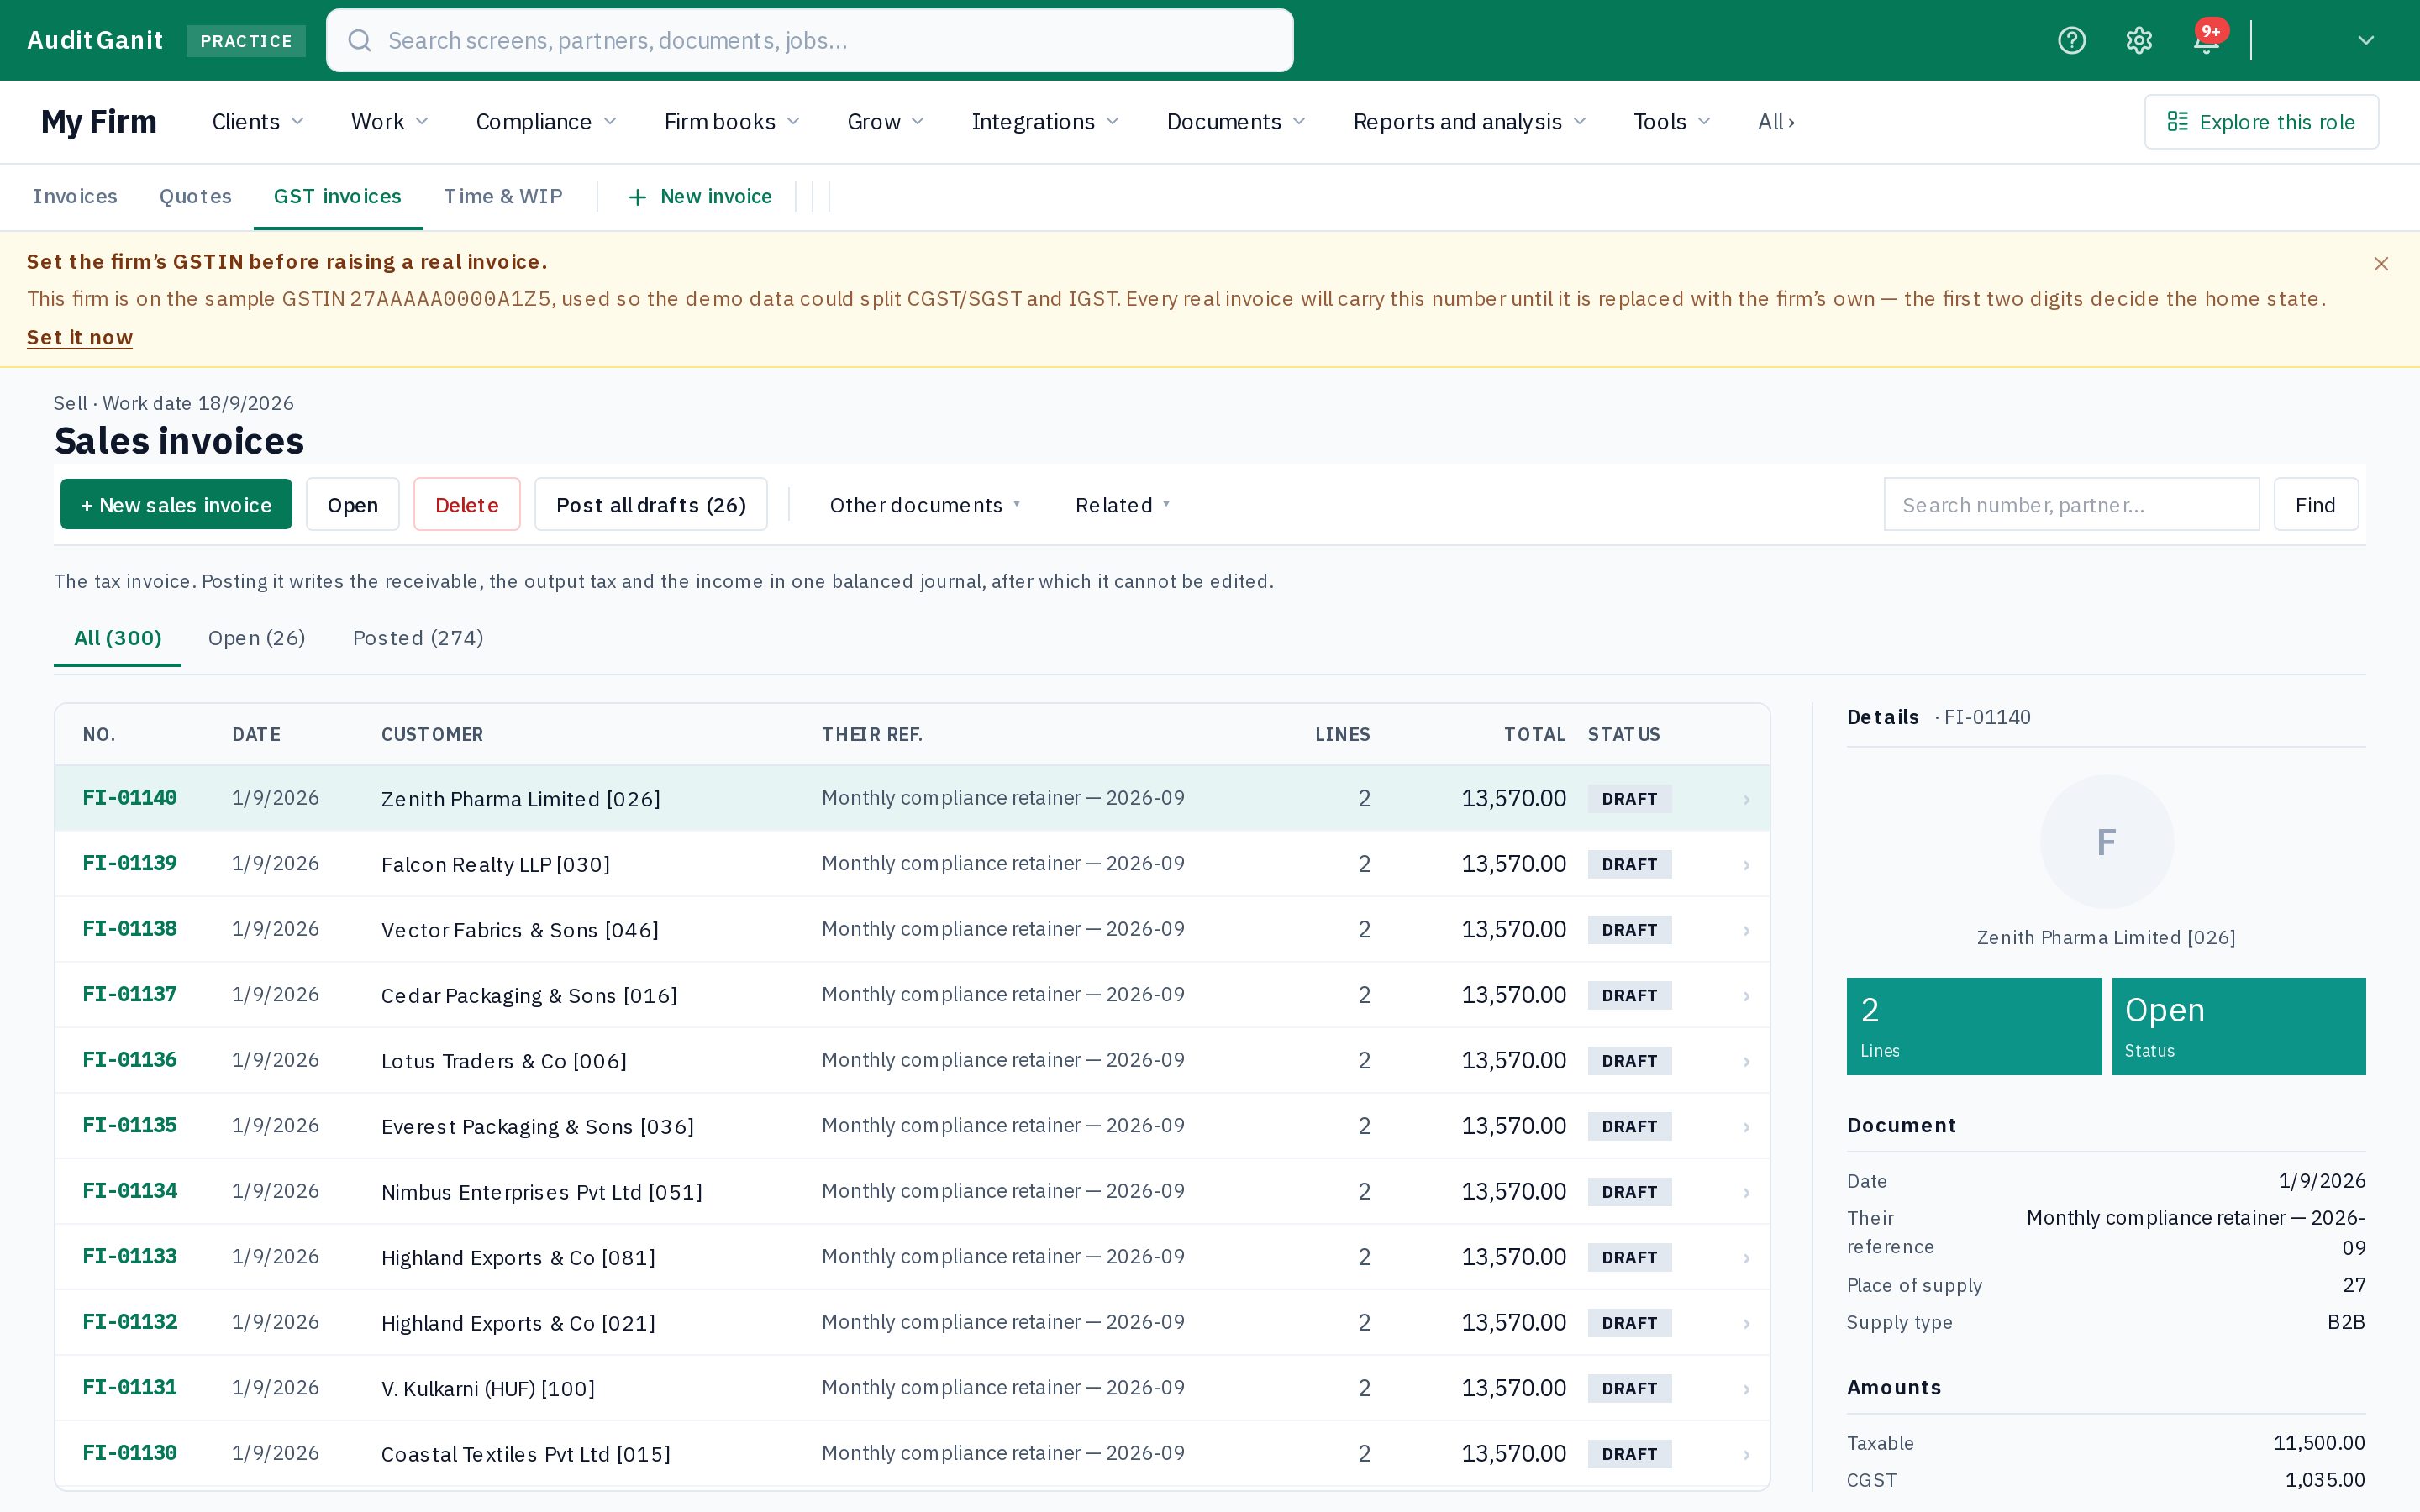The image size is (2420, 1512).
Task: Click the F avatar in Details
Action: pos(2106,842)
